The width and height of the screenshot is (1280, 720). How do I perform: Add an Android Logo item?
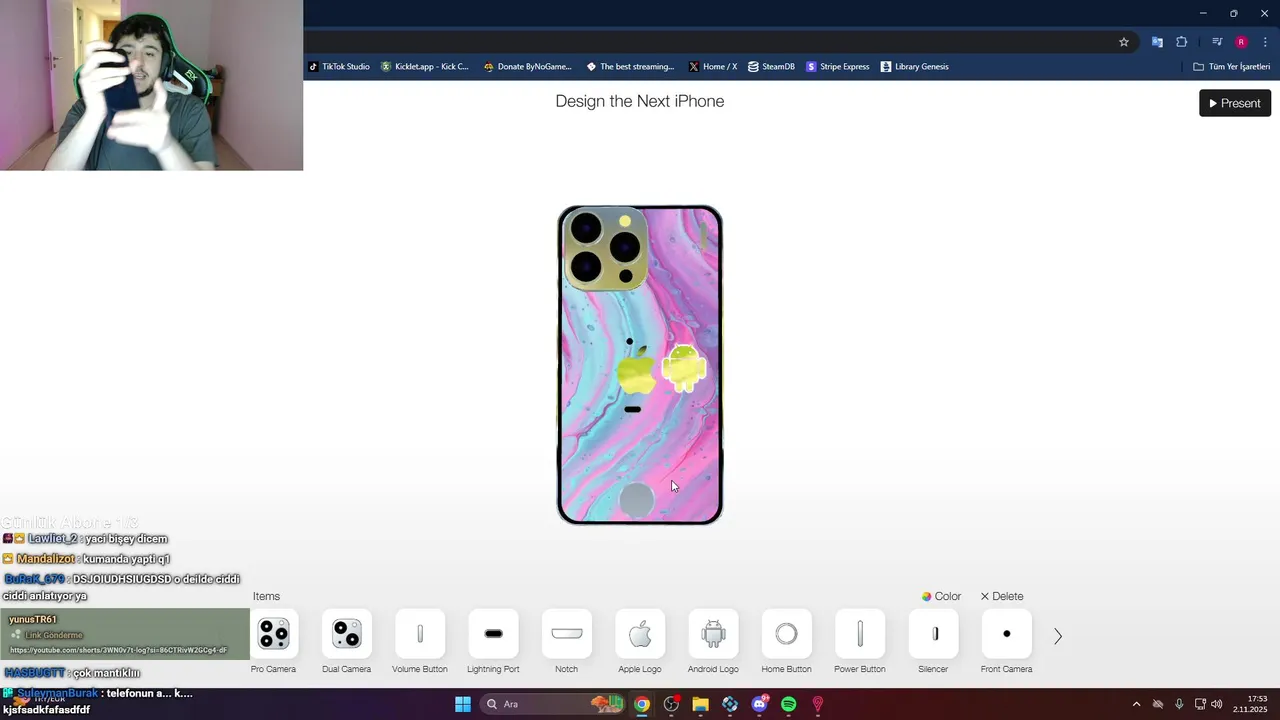point(713,634)
